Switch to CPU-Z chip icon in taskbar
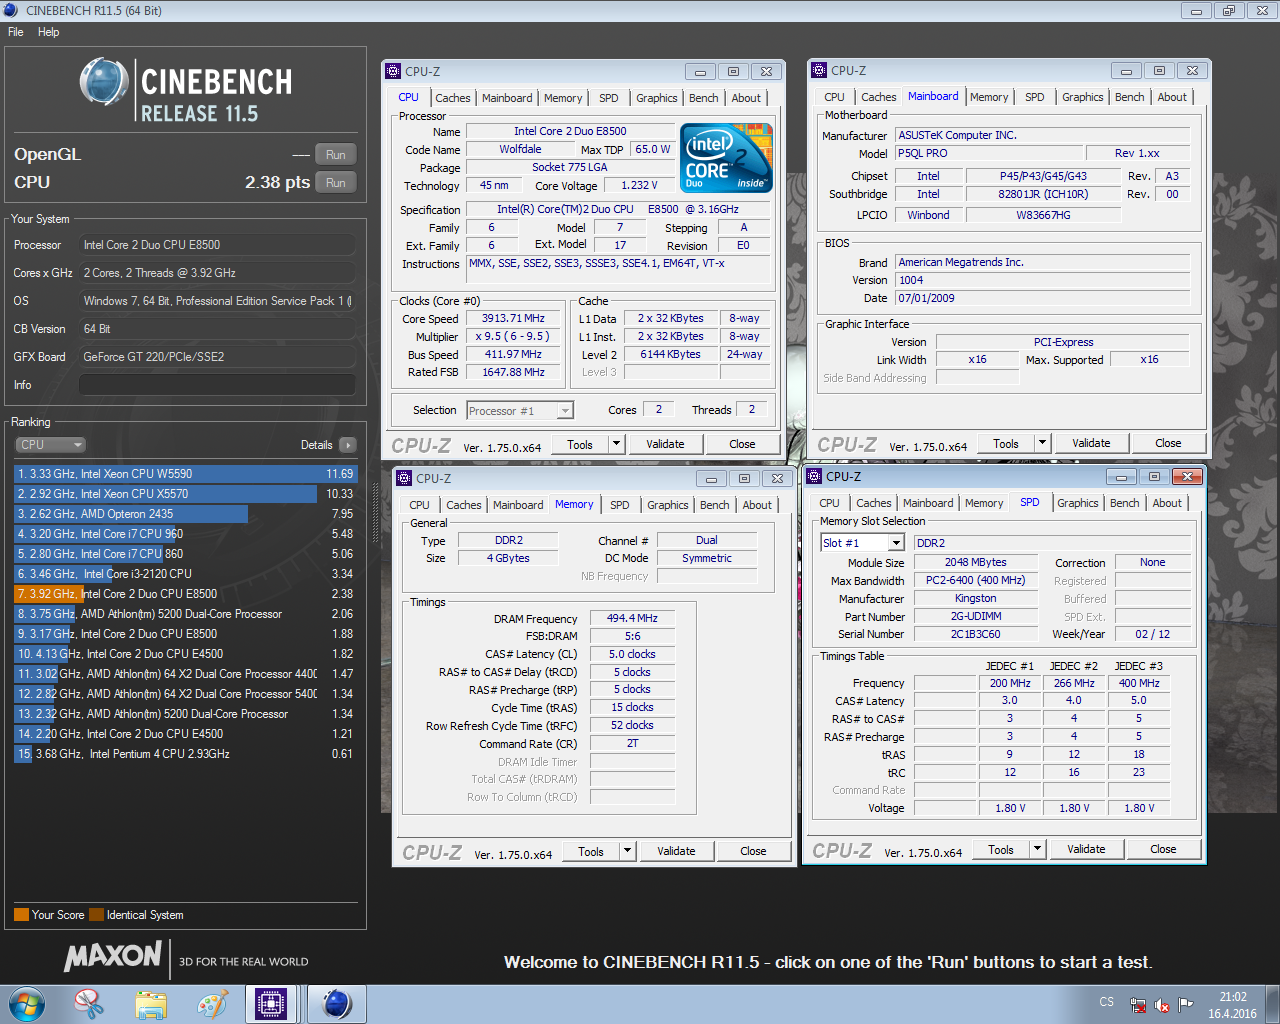 tap(271, 1004)
